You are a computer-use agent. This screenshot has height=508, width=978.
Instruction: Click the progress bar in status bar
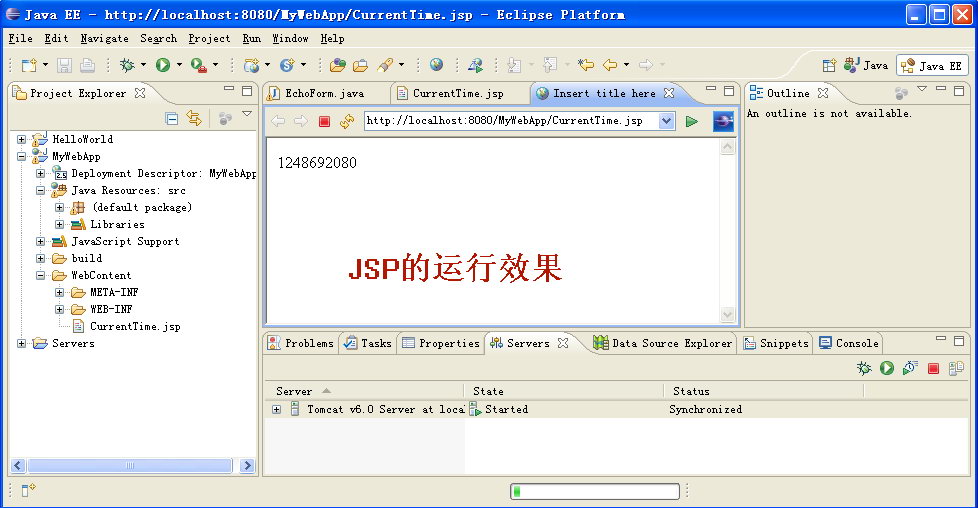(x=595, y=491)
